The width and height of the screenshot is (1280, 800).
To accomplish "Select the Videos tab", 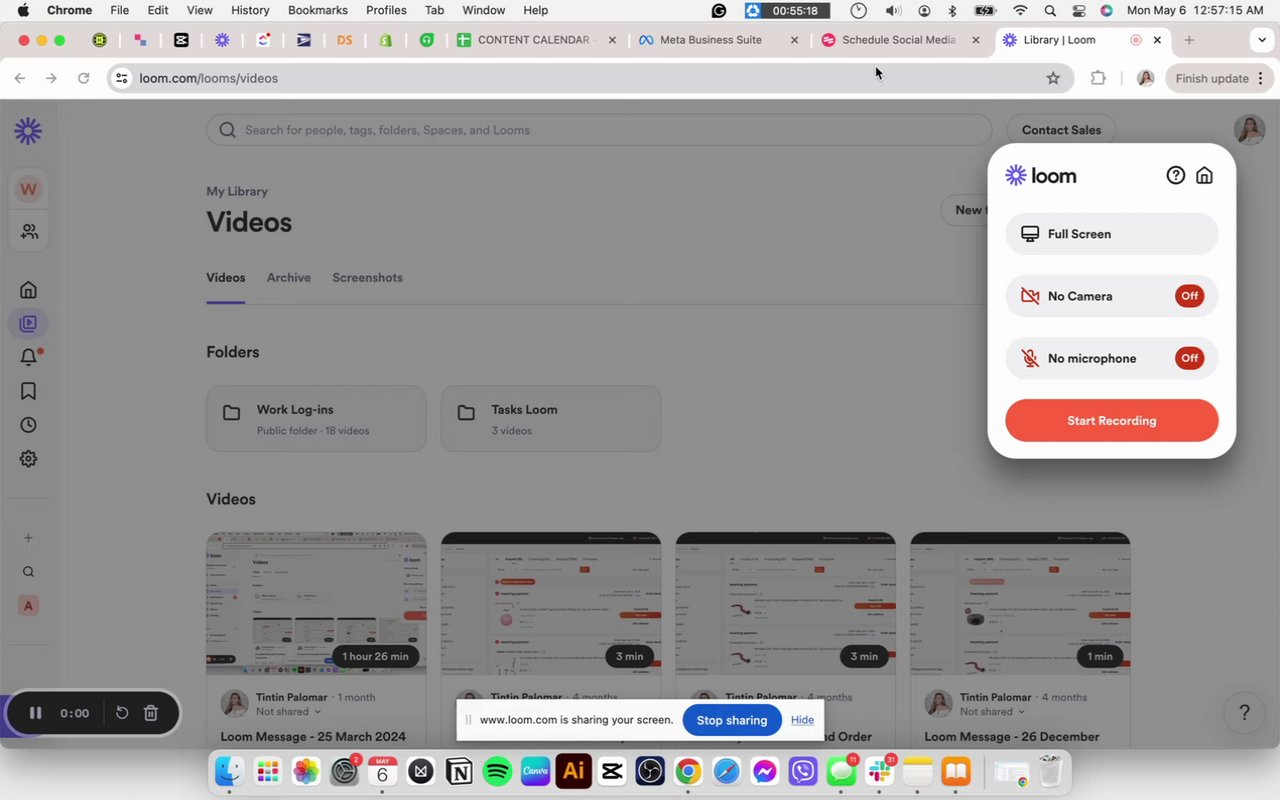I will click(226, 278).
